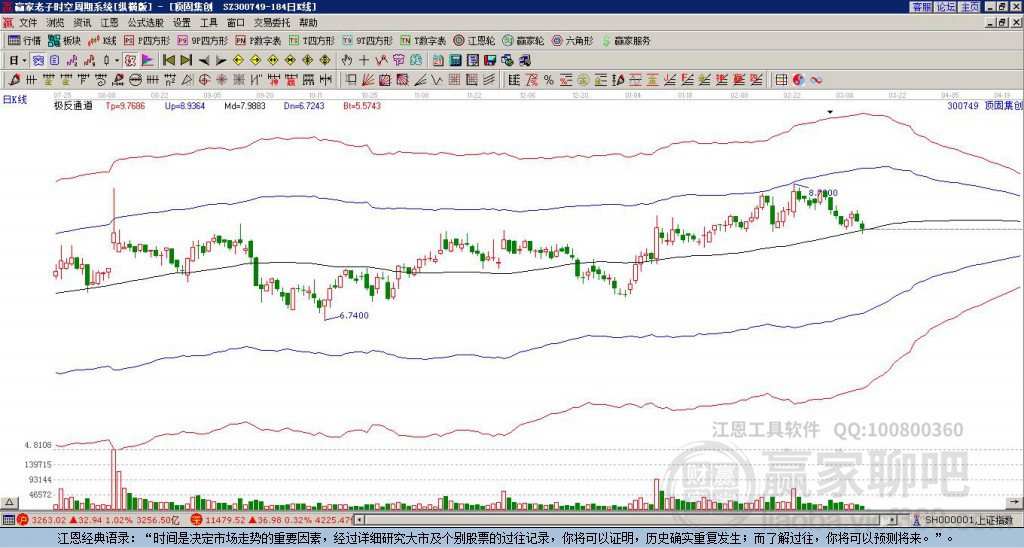Open the 交易委托 menu
The width and height of the screenshot is (1024, 548).
tap(272, 23)
